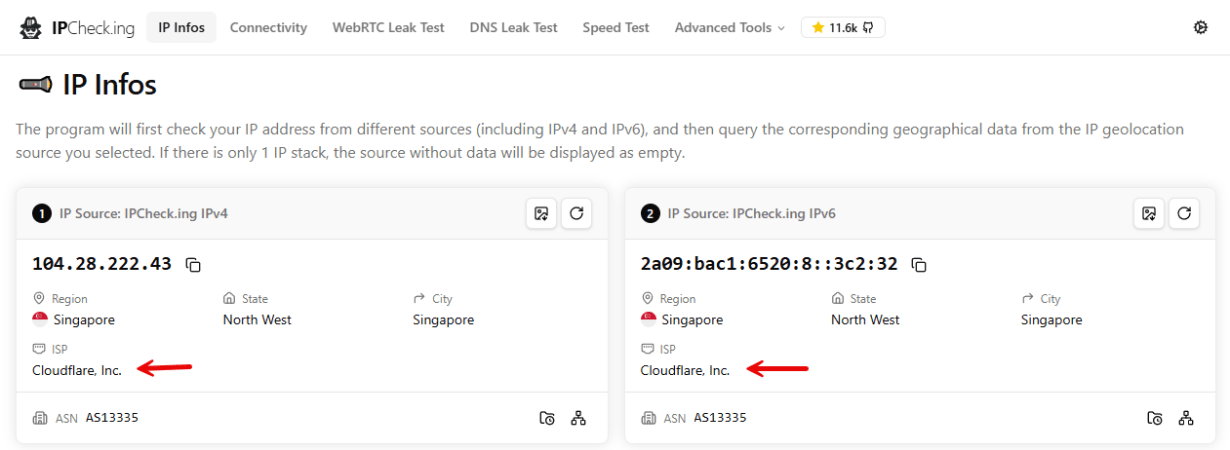
Task: Open the WebRTC Leak Test tab
Action: click(388, 28)
